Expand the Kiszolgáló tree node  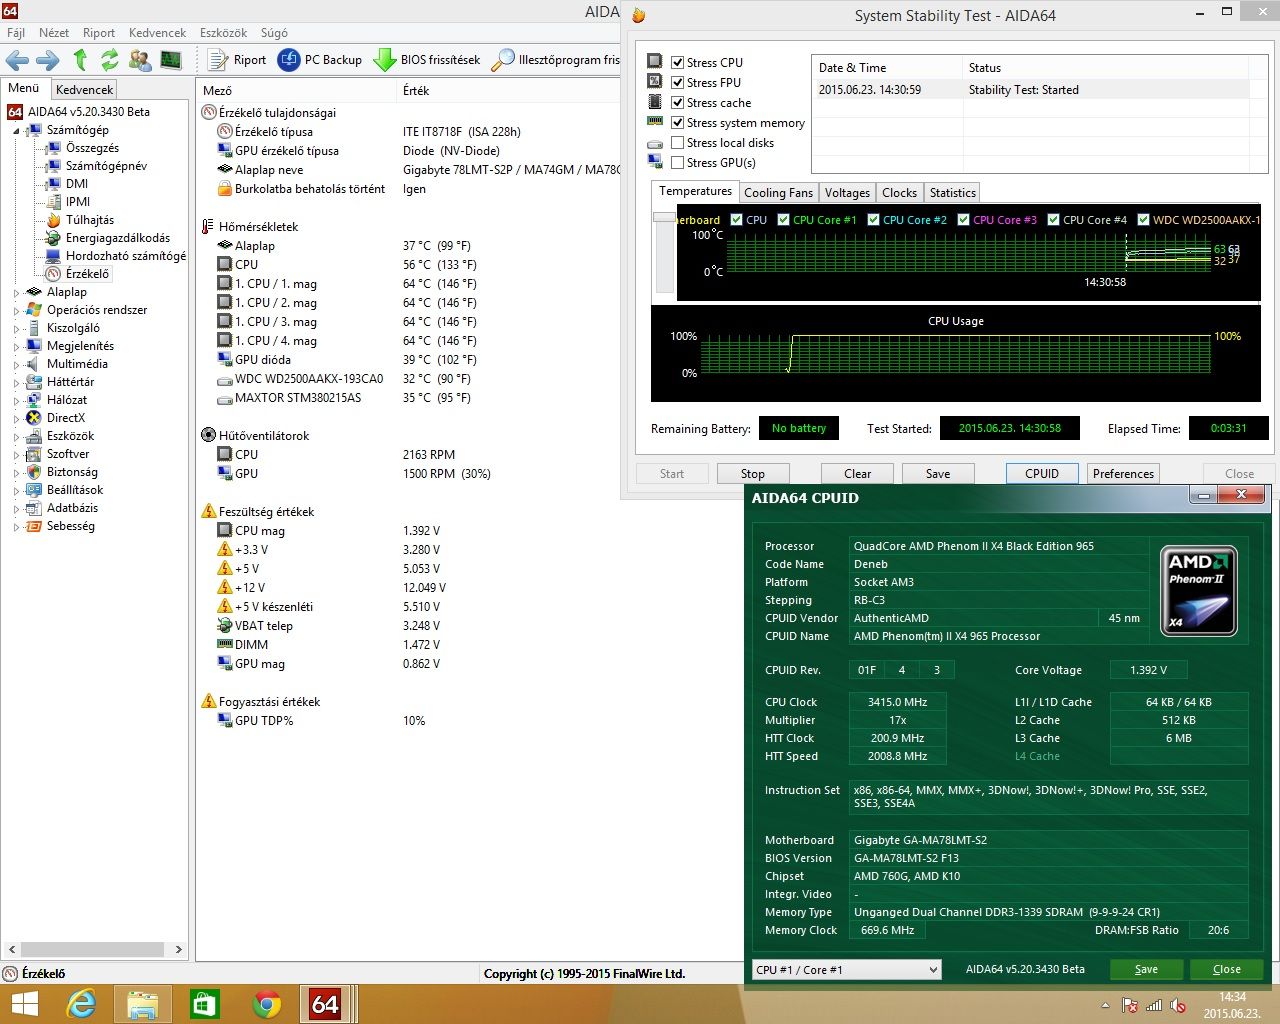[17, 328]
